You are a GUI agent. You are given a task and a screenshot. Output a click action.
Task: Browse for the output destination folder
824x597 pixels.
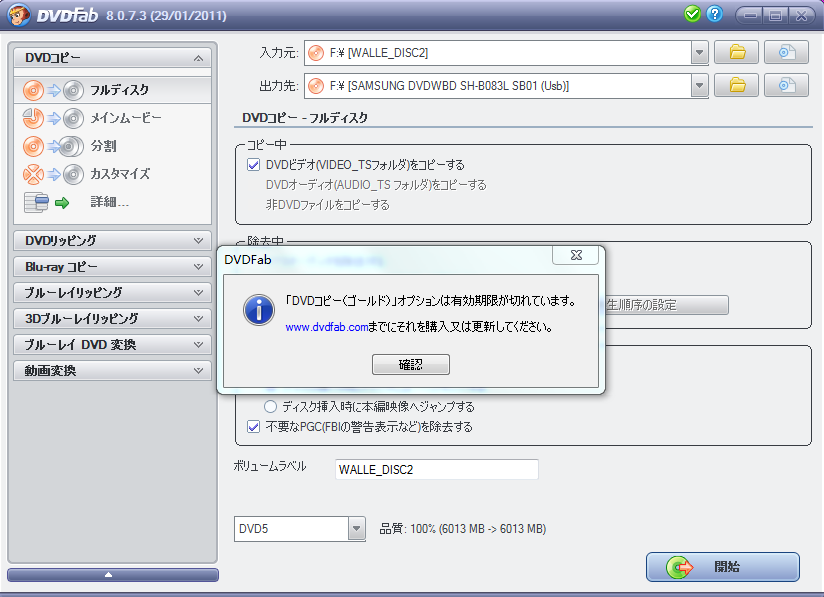point(737,85)
